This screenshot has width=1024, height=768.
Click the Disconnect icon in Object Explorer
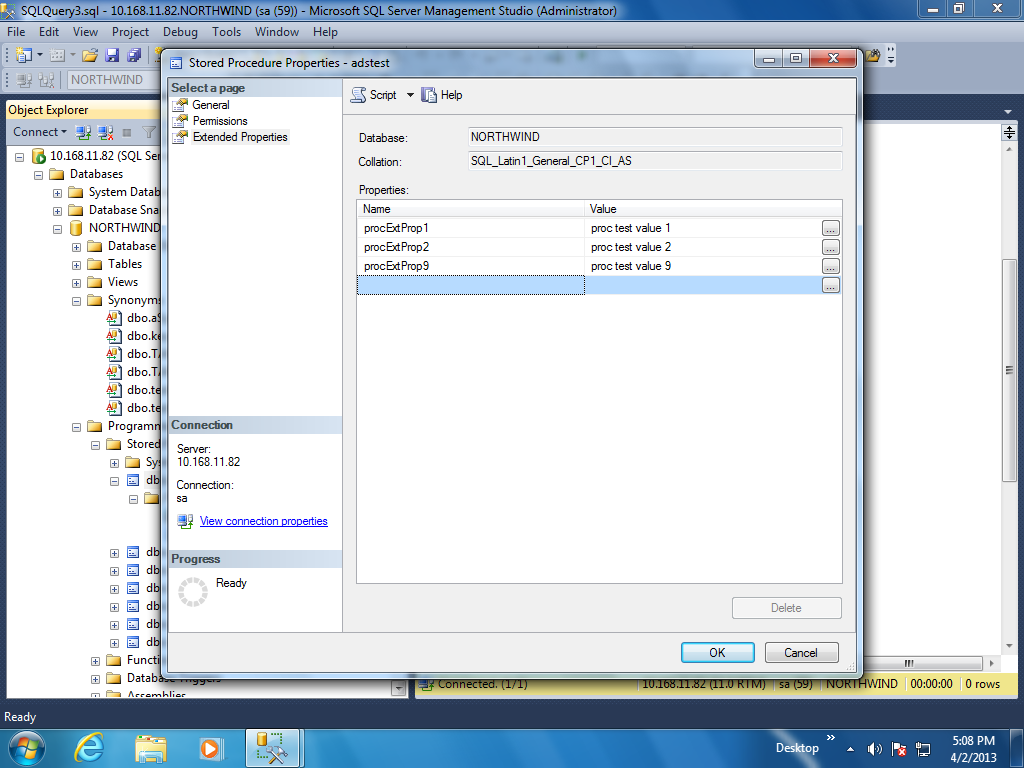tap(105, 133)
